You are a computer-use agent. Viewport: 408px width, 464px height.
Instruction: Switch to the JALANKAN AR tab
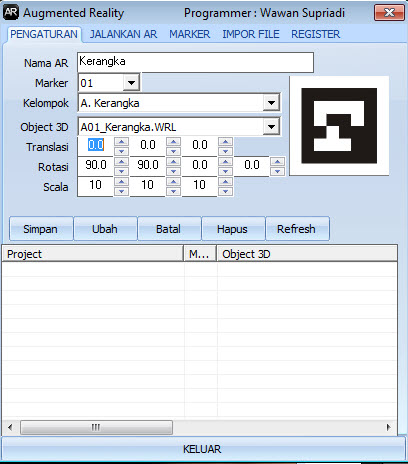click(123, 34)
